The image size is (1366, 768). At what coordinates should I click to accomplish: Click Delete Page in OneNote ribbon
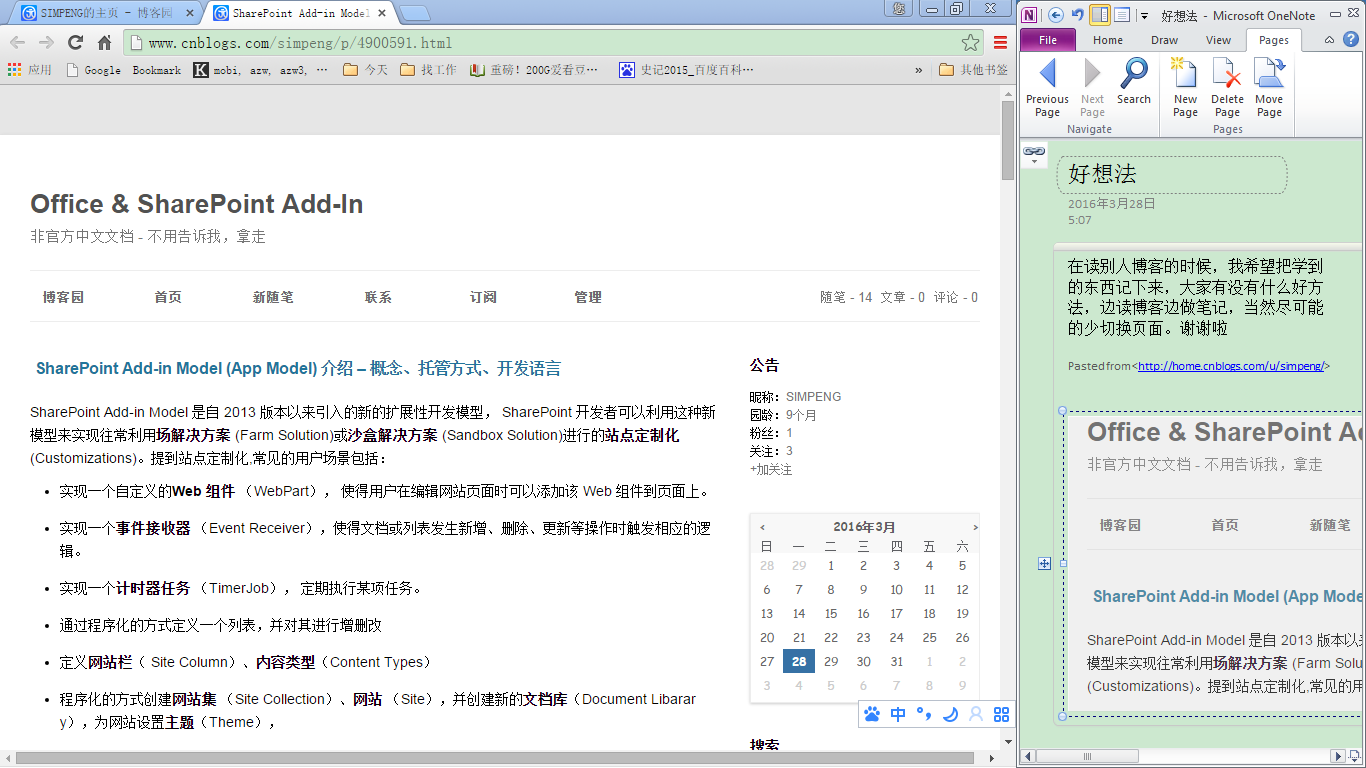[x=1227, y=88]
